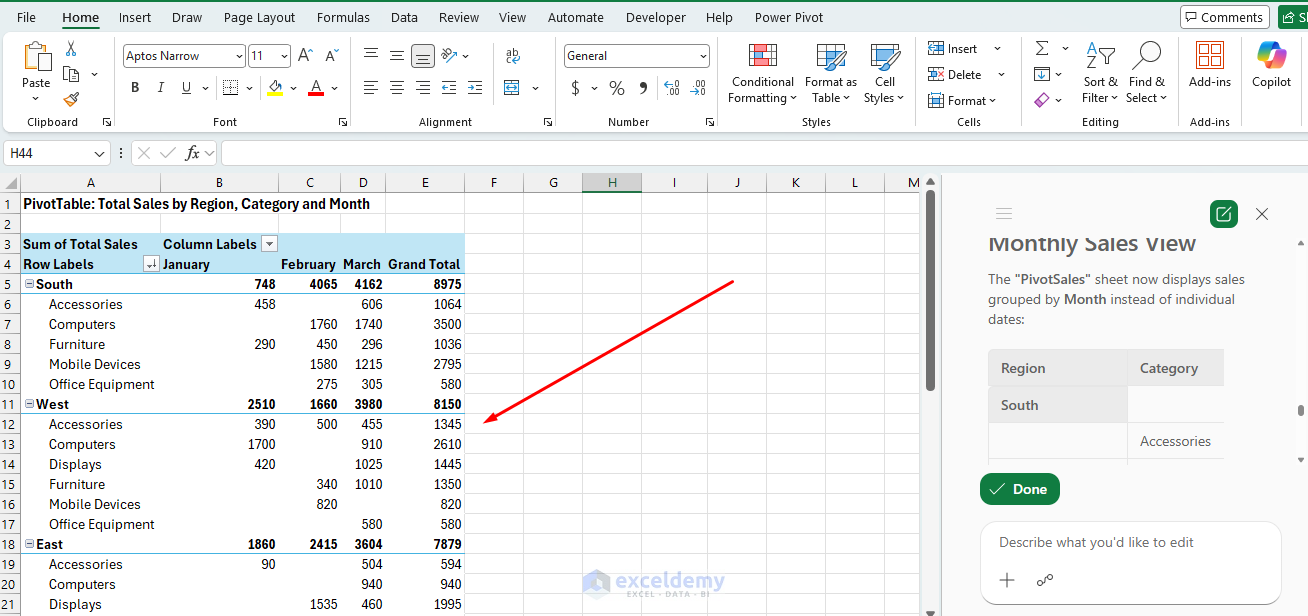This screenshot has width=1308, height=616.
Task: Open the Data ribbon tab
Action: 404,17
